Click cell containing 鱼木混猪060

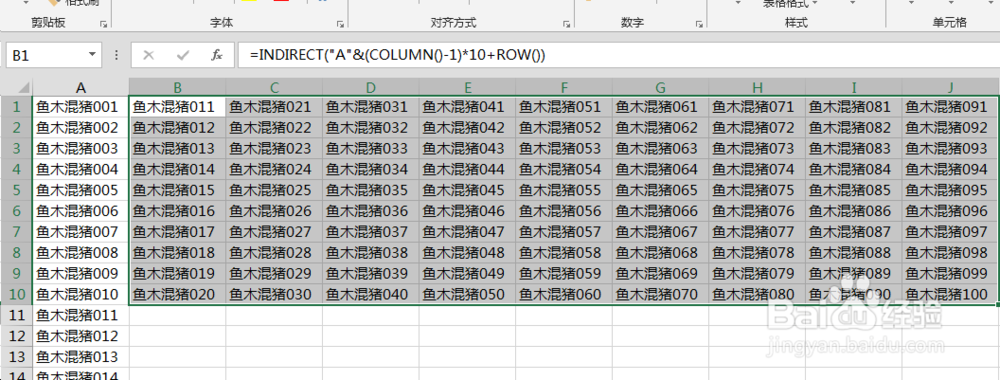point(564,294)
